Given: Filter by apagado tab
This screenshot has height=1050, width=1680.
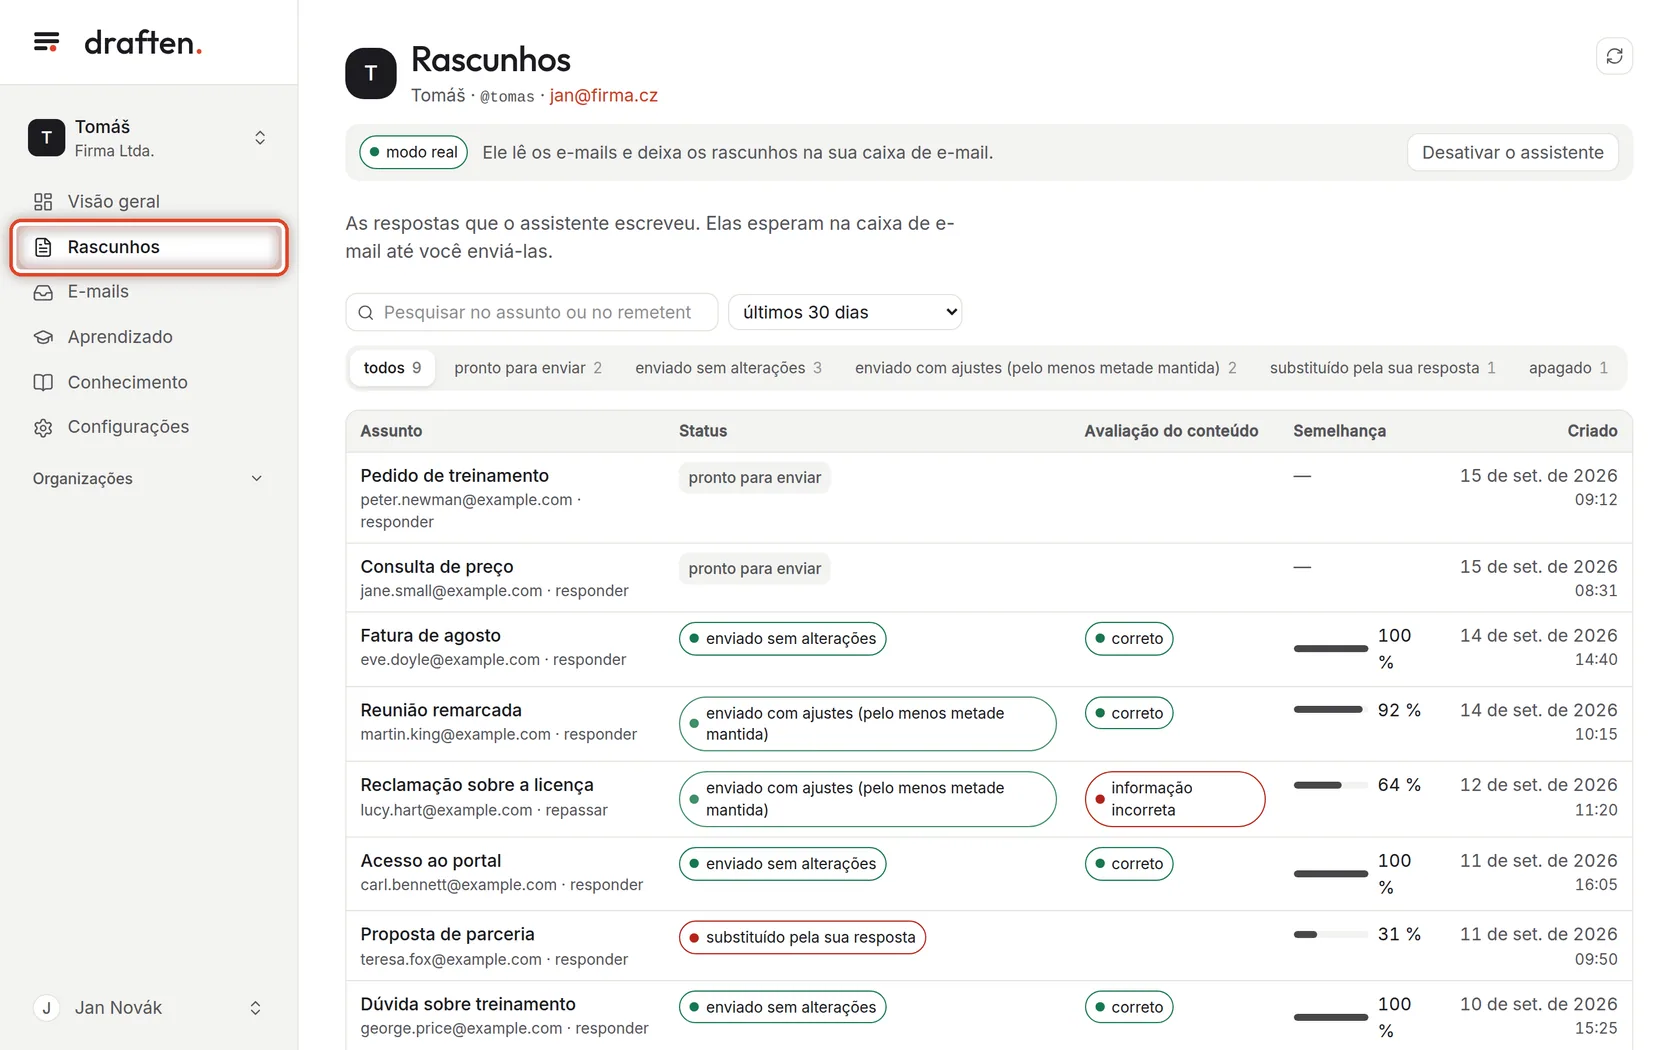Looking at the screenshot, I should 1568,368.
